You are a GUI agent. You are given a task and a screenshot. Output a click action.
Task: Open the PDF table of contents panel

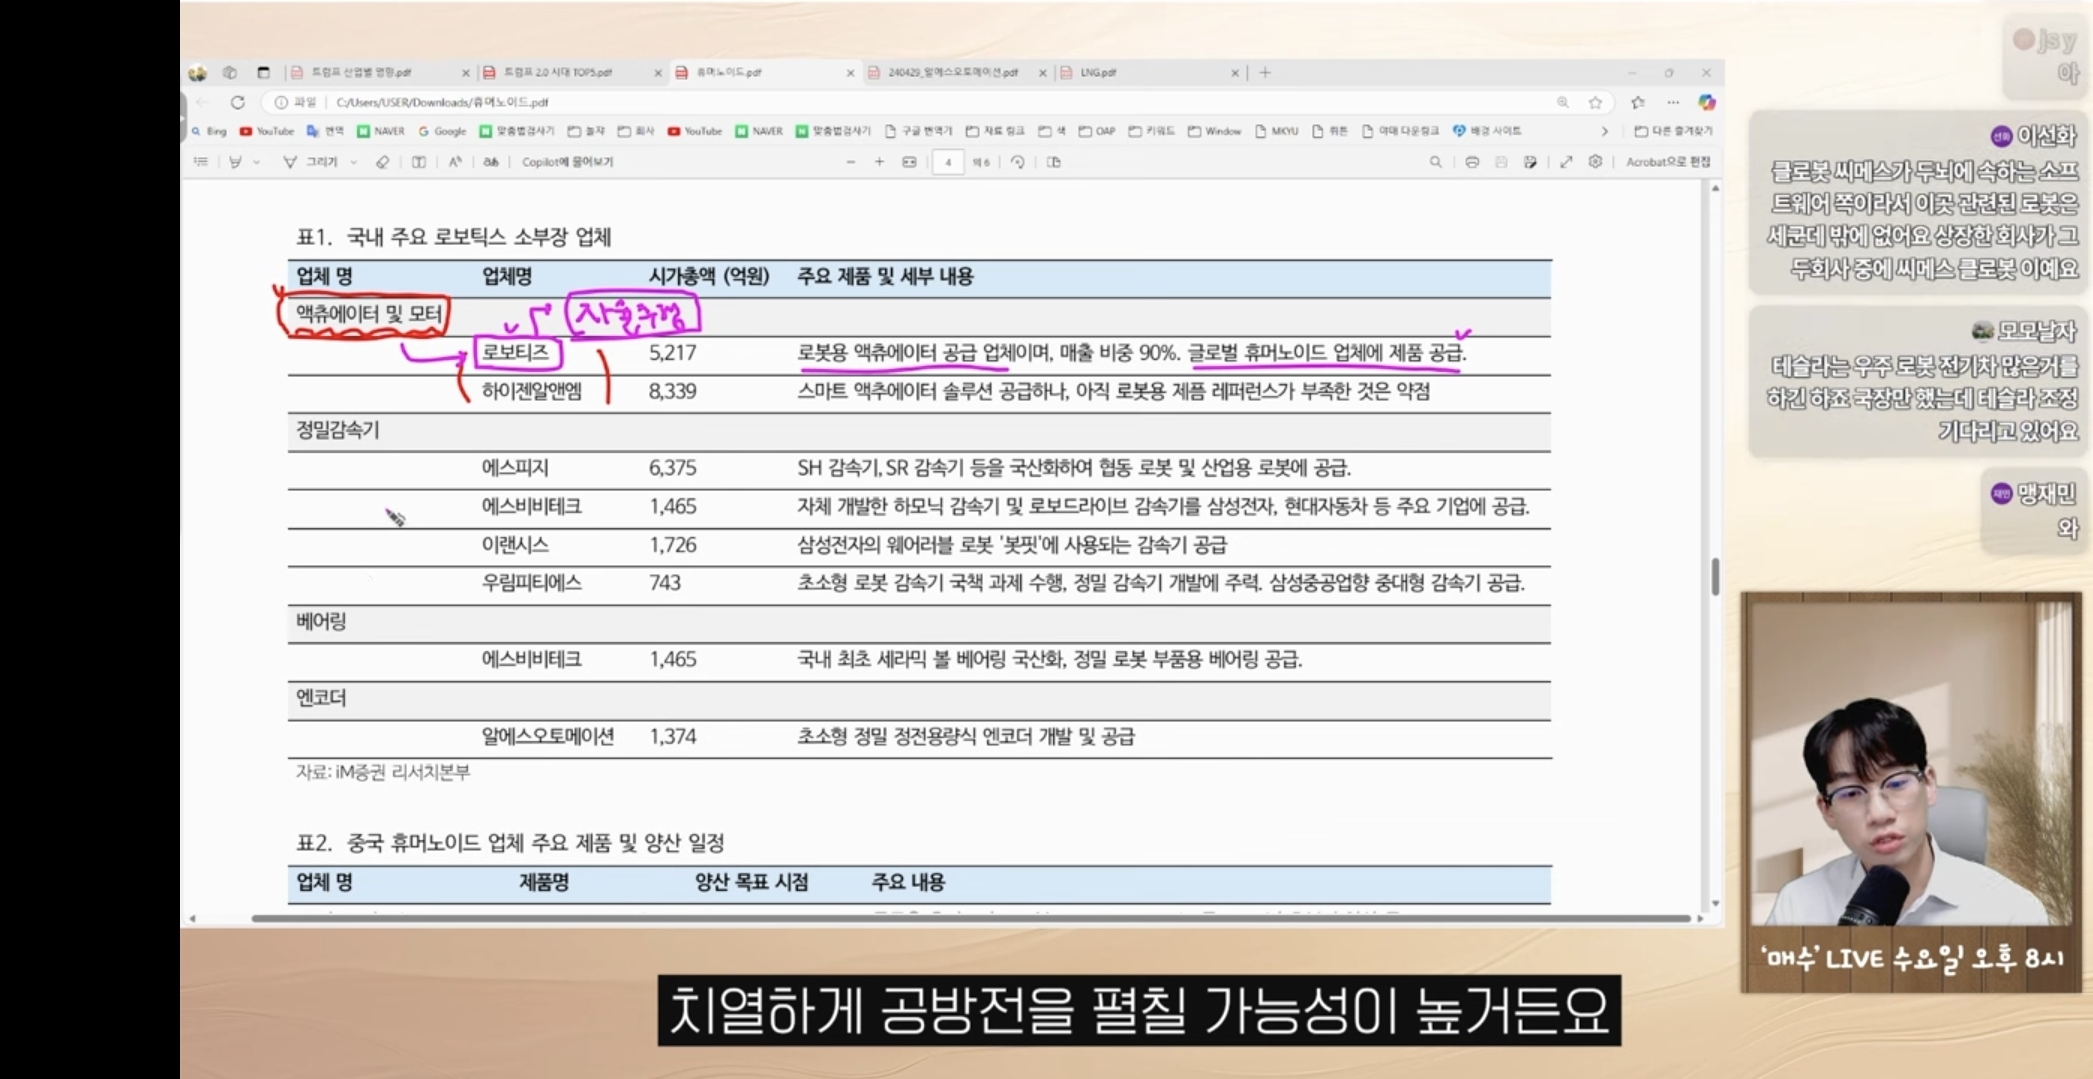(x=201, y=162)
